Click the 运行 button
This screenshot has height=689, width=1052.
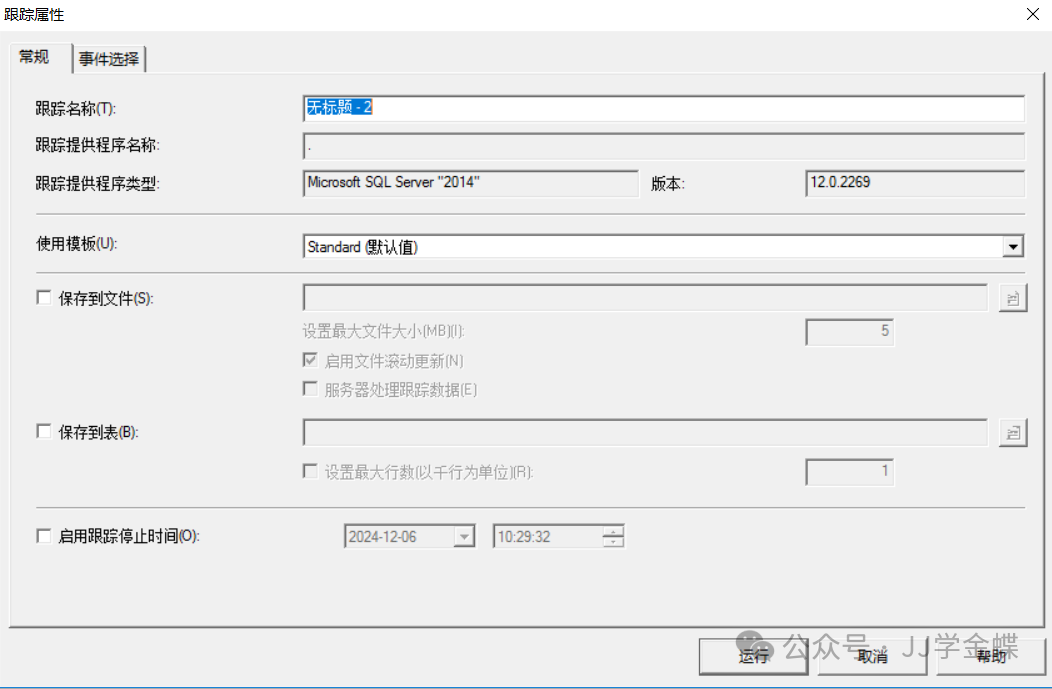coord(753,656)
